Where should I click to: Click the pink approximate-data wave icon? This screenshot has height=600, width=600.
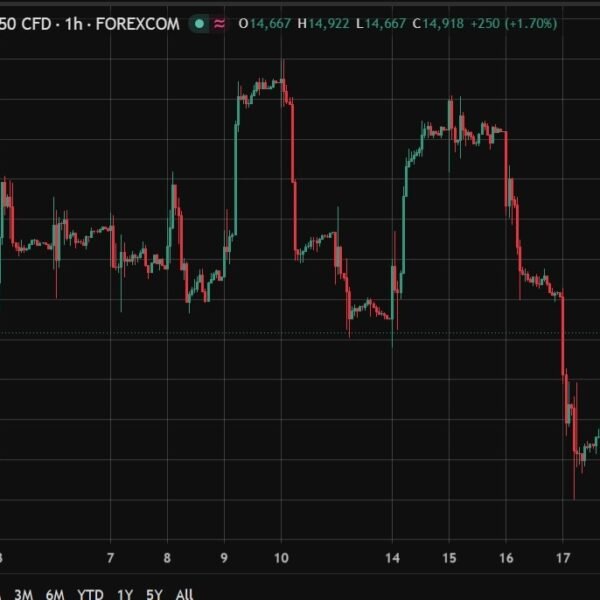219,24
